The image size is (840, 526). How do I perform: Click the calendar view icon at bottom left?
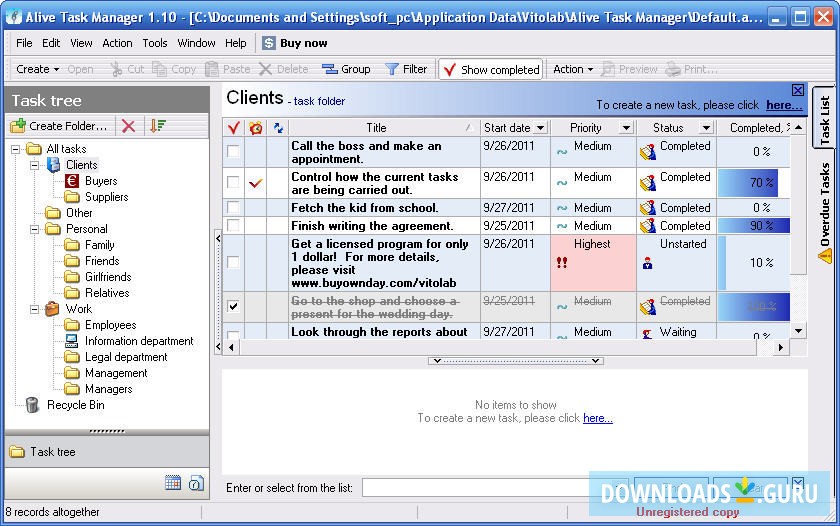(x=173, y=483)
